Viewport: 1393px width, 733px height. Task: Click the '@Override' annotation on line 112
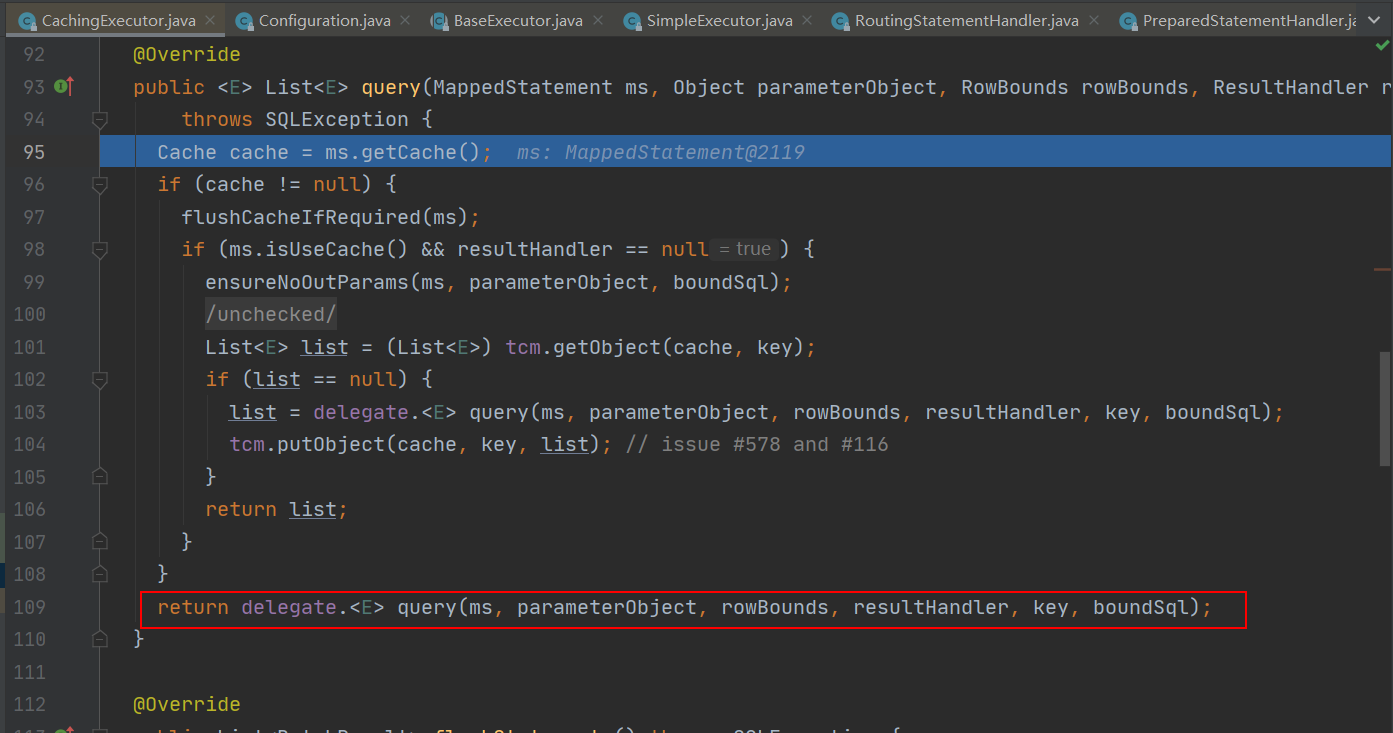tap(187, 704)
